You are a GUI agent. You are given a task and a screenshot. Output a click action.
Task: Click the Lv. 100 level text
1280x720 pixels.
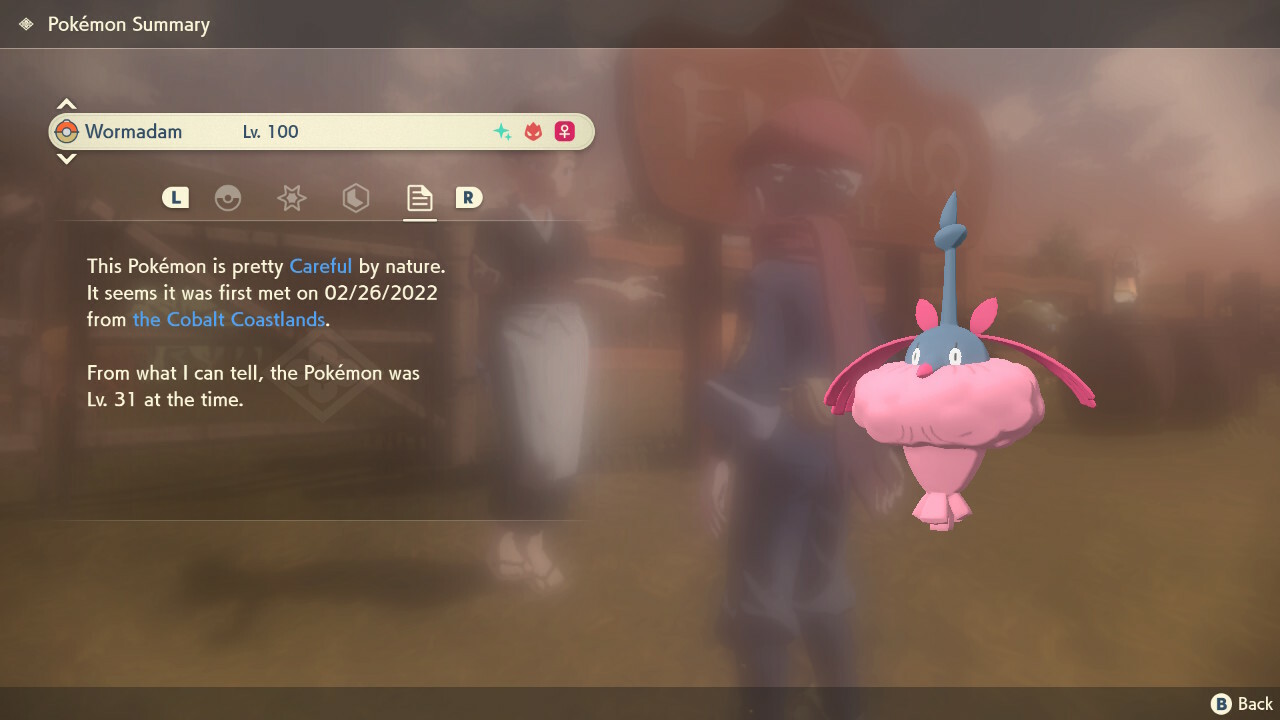pos(270,131)
